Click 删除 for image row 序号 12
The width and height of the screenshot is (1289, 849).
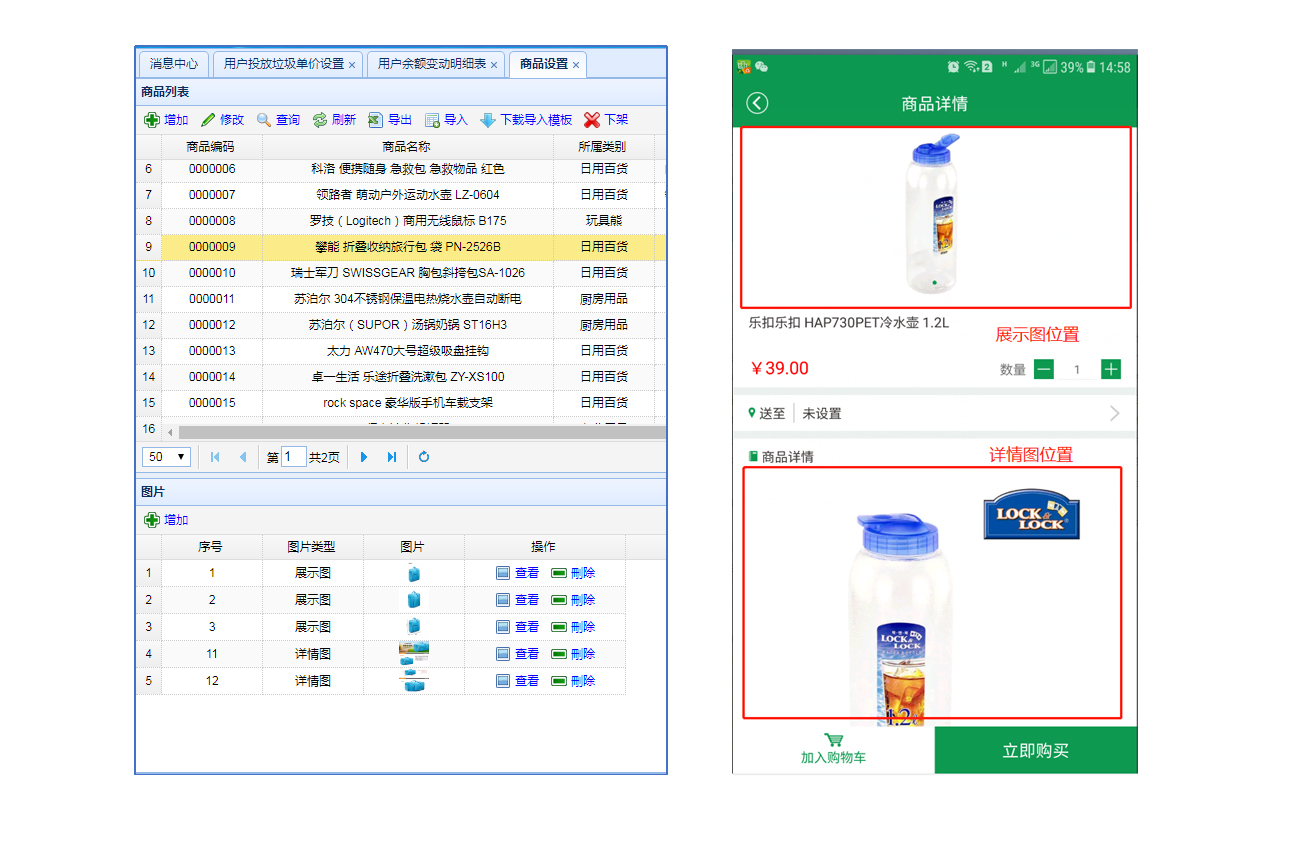coord(574,681)
